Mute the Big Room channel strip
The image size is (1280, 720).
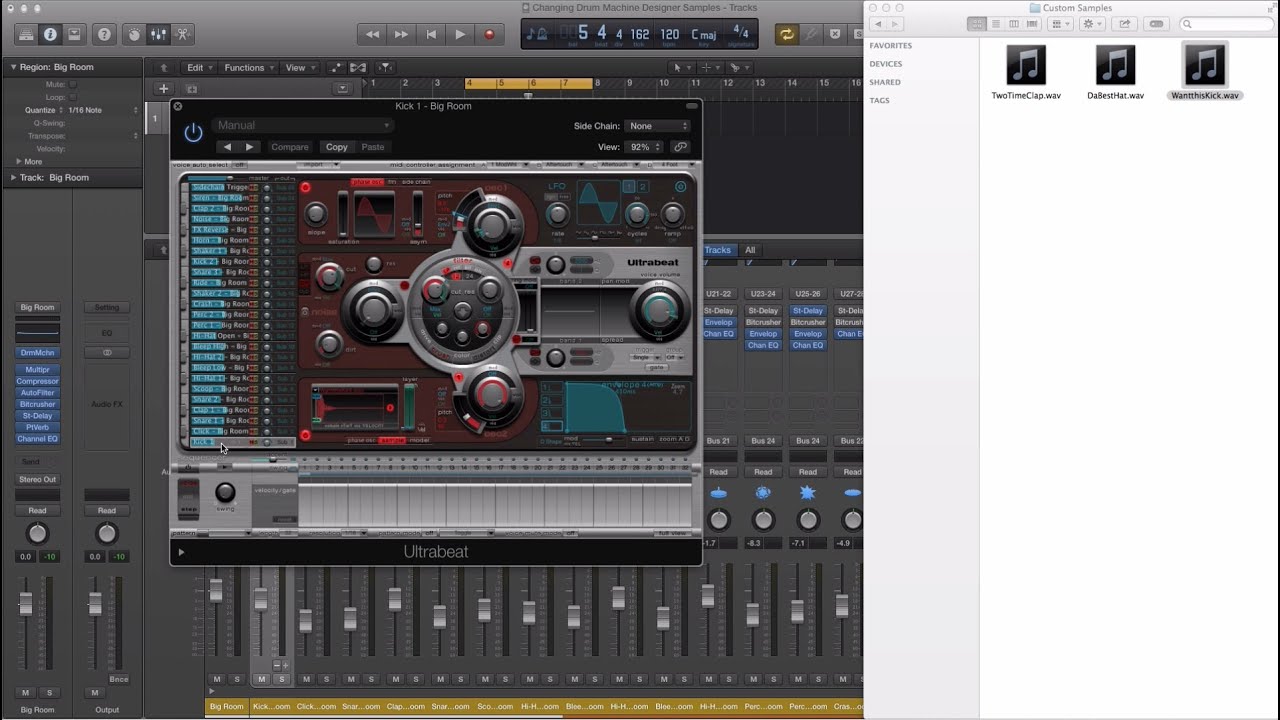[26, 693]
